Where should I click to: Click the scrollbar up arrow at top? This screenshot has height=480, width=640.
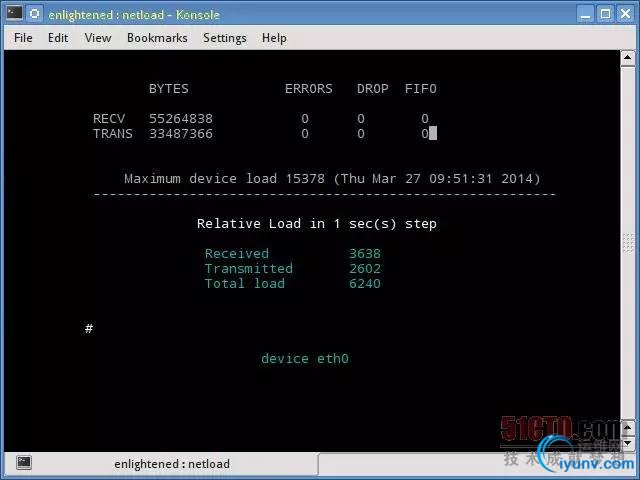[x=627, y=58]
